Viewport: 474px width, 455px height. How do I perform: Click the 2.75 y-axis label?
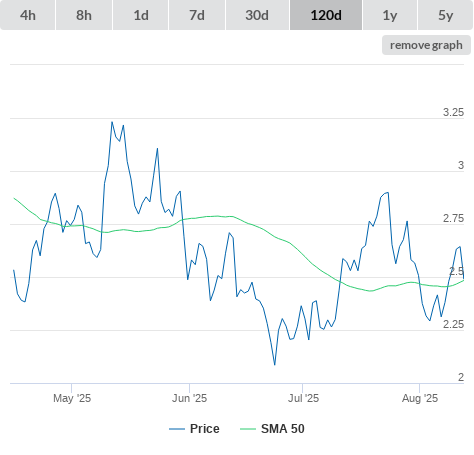453,218
